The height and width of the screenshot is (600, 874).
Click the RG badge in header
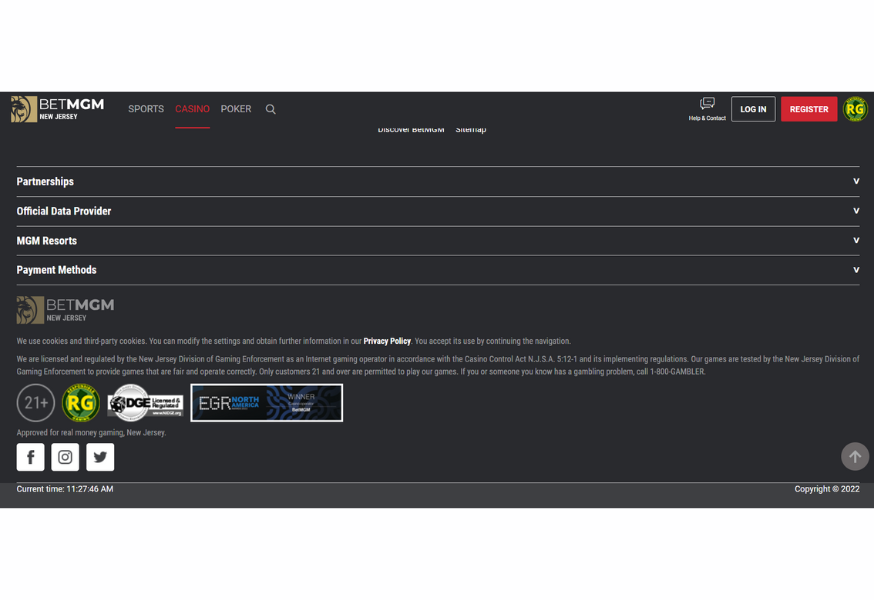855,109
